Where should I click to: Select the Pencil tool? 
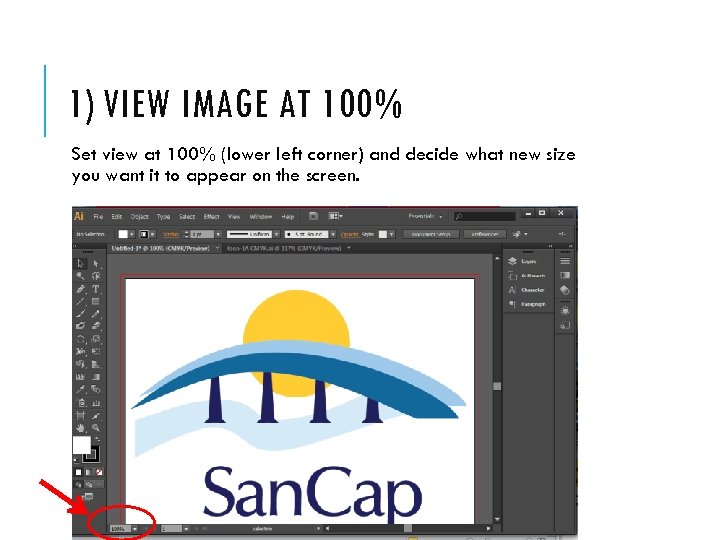96,314
